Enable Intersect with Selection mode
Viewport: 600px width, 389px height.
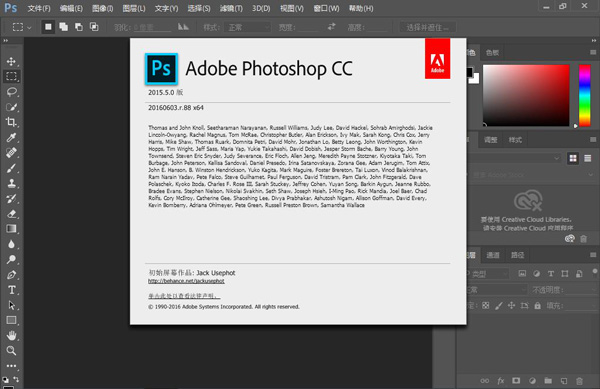pos(94,27)
